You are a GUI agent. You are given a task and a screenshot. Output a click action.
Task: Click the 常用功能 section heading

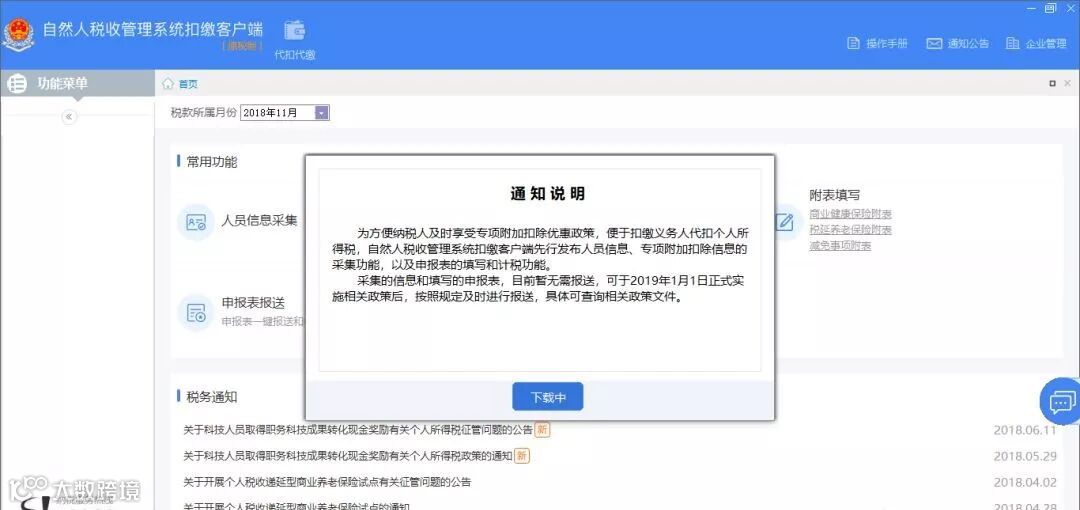pyautogui.click(x=212, y=162)
